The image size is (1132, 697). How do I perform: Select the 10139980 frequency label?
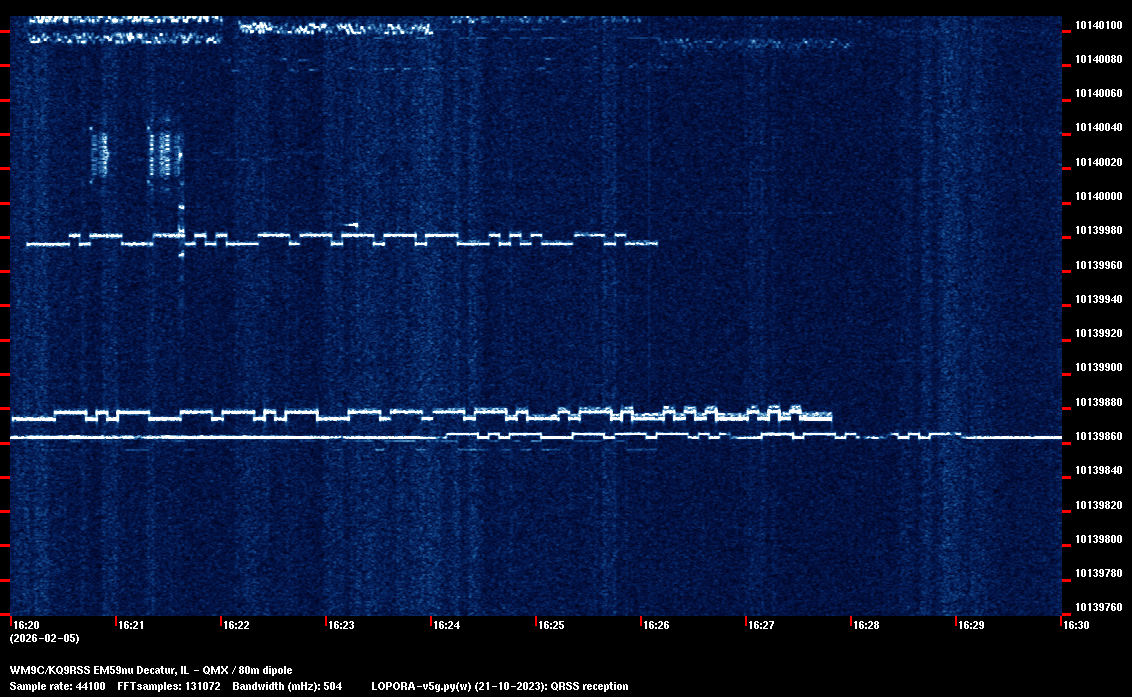coord(1098,231)
